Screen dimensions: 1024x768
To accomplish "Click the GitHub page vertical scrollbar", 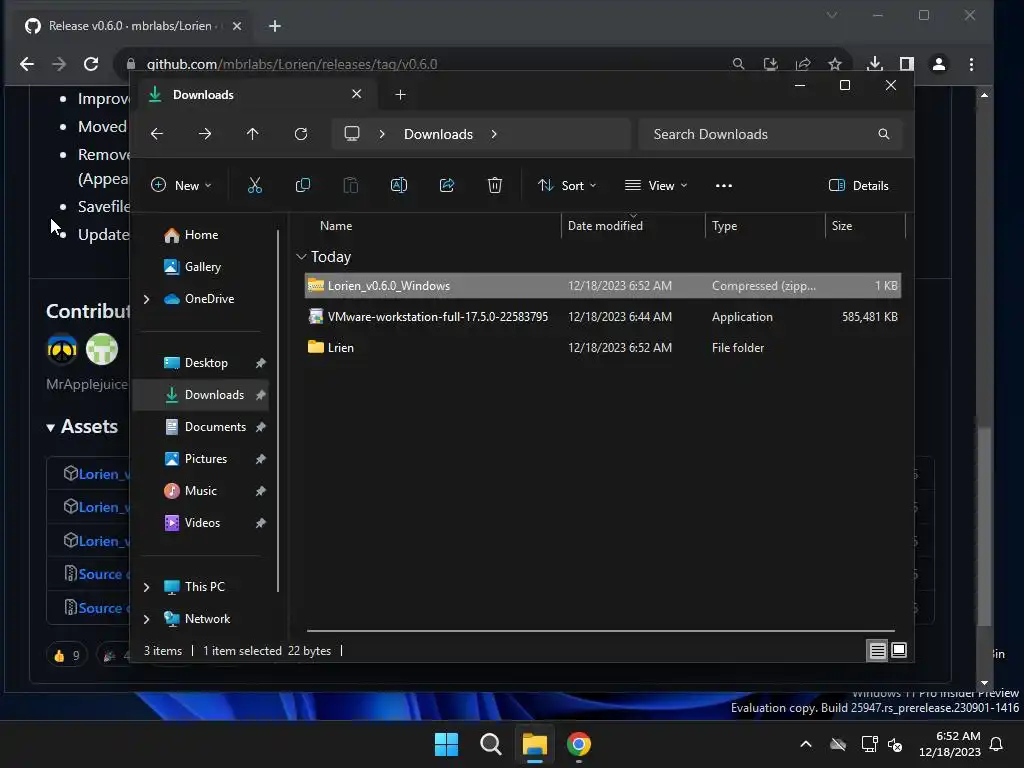I will coord(984,526).
